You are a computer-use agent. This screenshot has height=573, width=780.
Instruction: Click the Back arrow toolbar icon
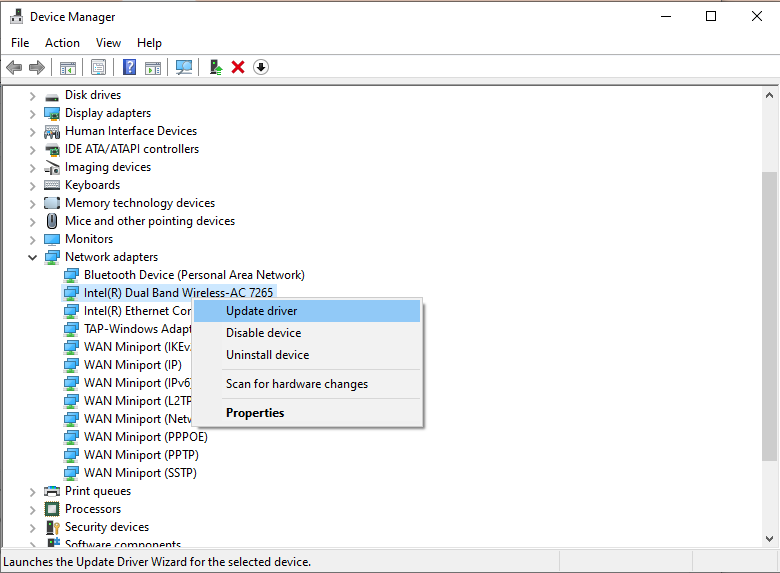pos(14,67)
